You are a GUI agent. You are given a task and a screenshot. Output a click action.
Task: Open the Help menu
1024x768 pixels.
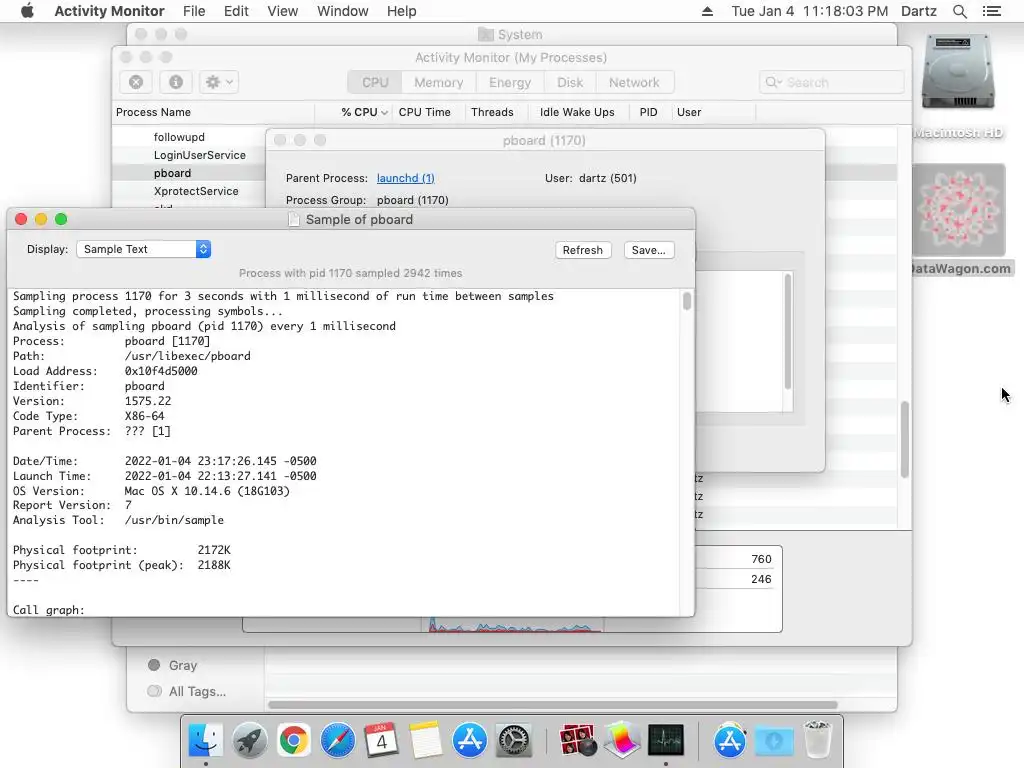401,11
